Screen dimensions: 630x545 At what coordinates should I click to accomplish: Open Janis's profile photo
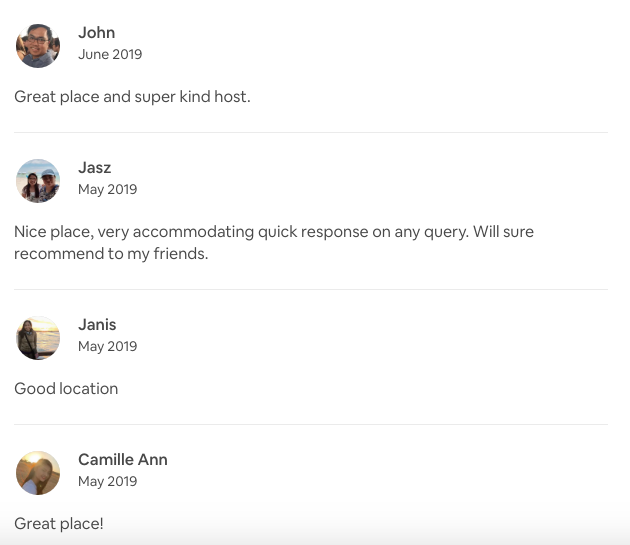[38, 337]
